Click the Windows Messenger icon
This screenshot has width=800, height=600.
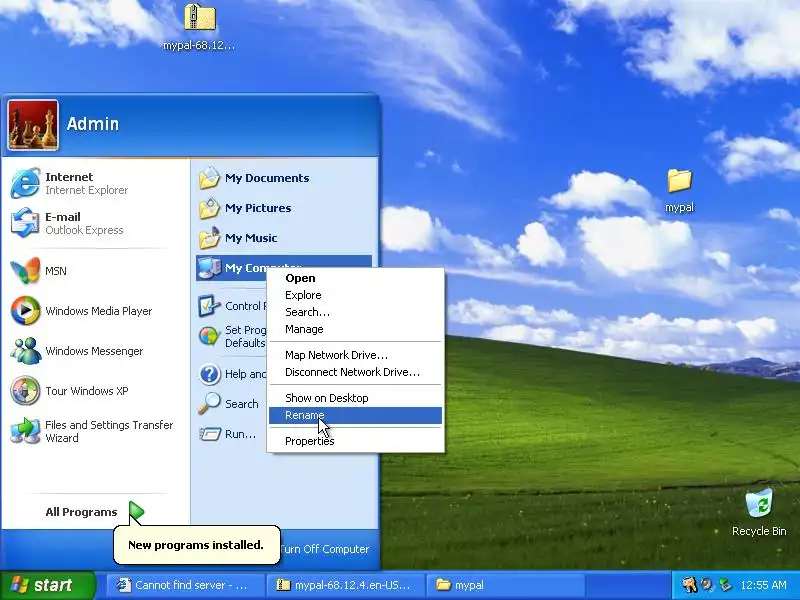25,351
